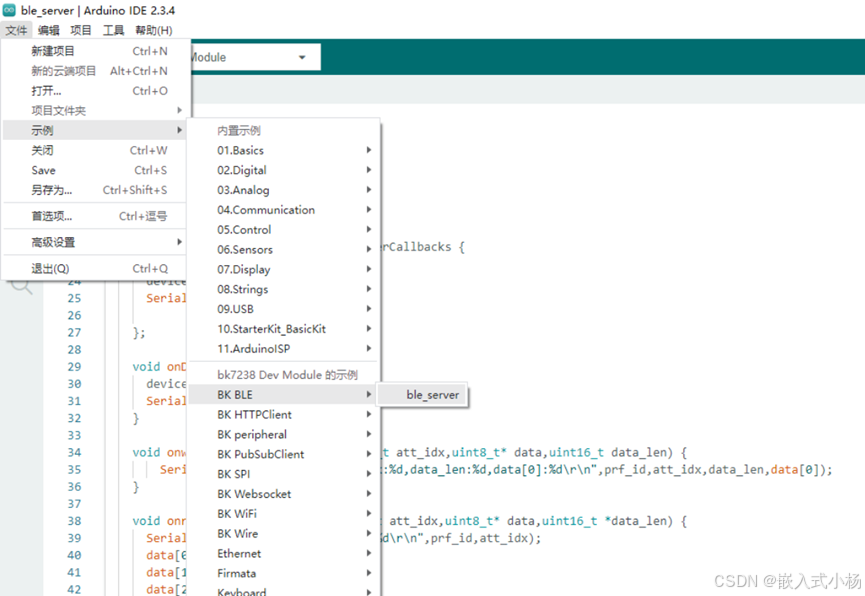Open 首选项 from the File menu
Viewport: 865px width, 596px height.
[x=52, y=216]
